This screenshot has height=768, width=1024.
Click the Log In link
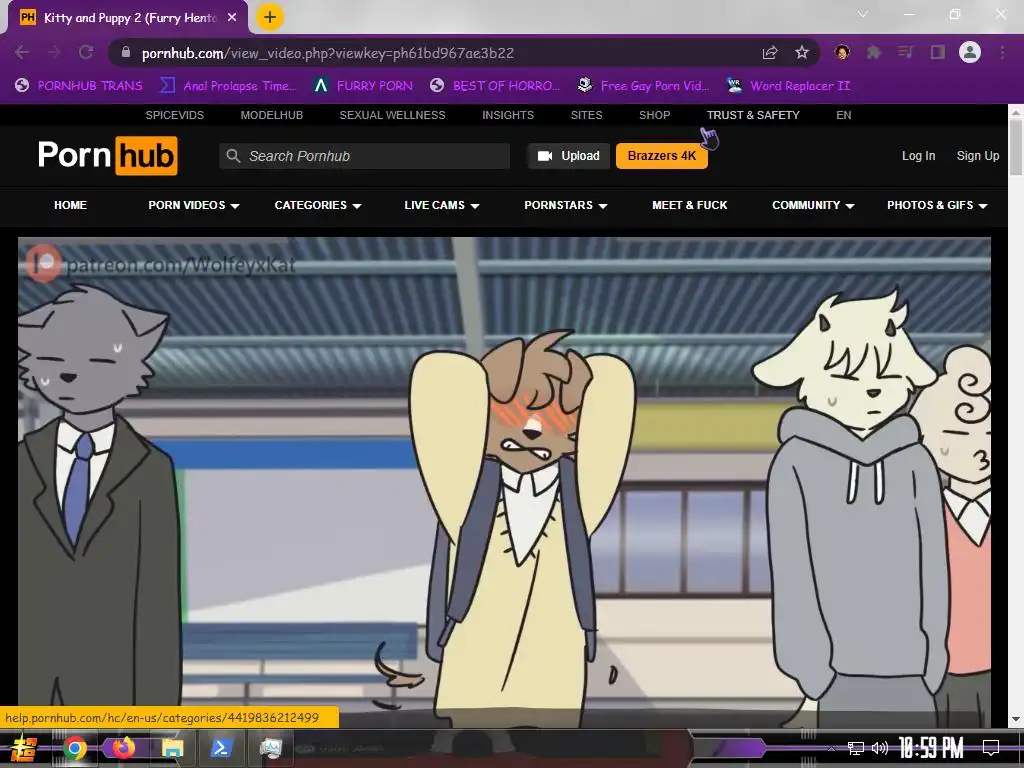click(918, 156)
